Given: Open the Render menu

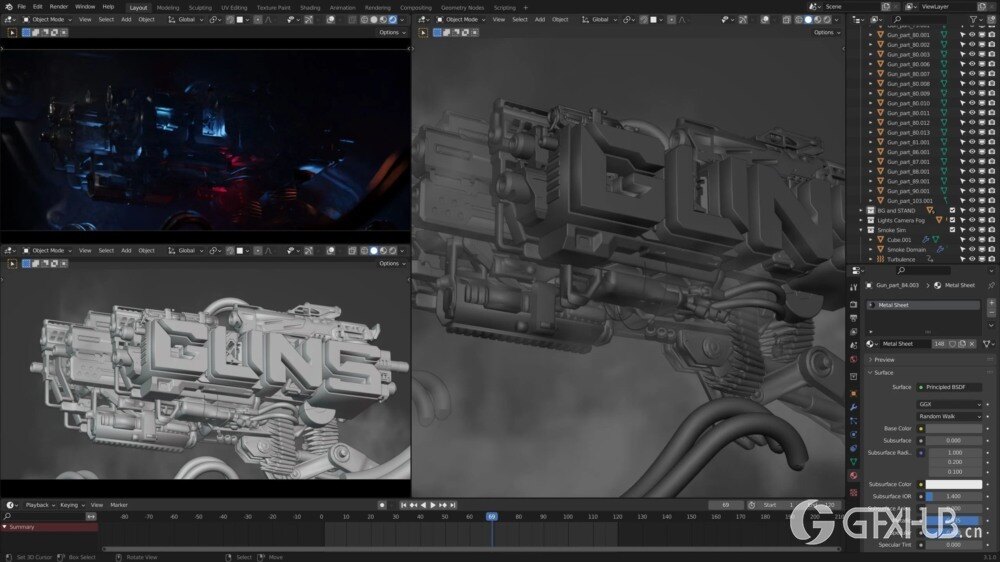Looking at the screenshot, I should [59, 7].
